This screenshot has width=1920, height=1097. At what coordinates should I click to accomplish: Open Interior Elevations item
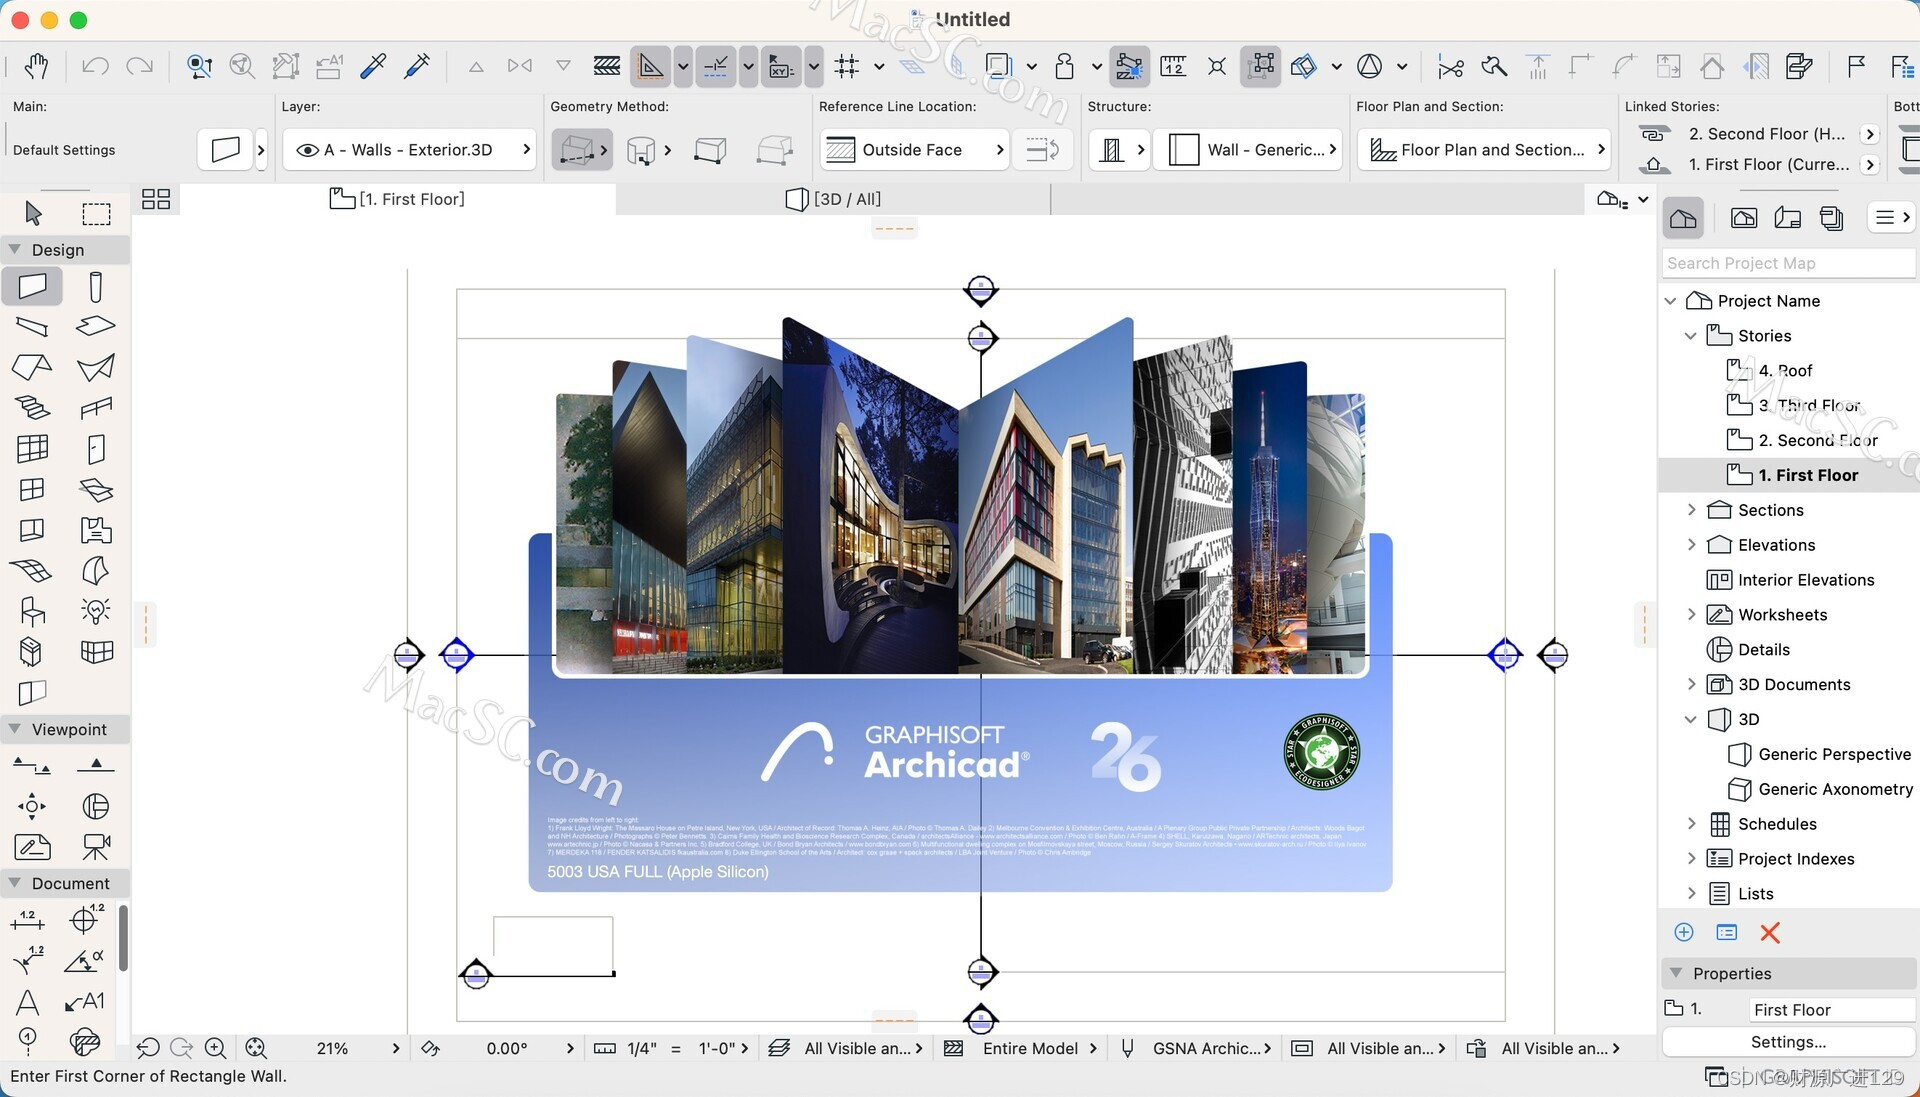point(1806,580)
